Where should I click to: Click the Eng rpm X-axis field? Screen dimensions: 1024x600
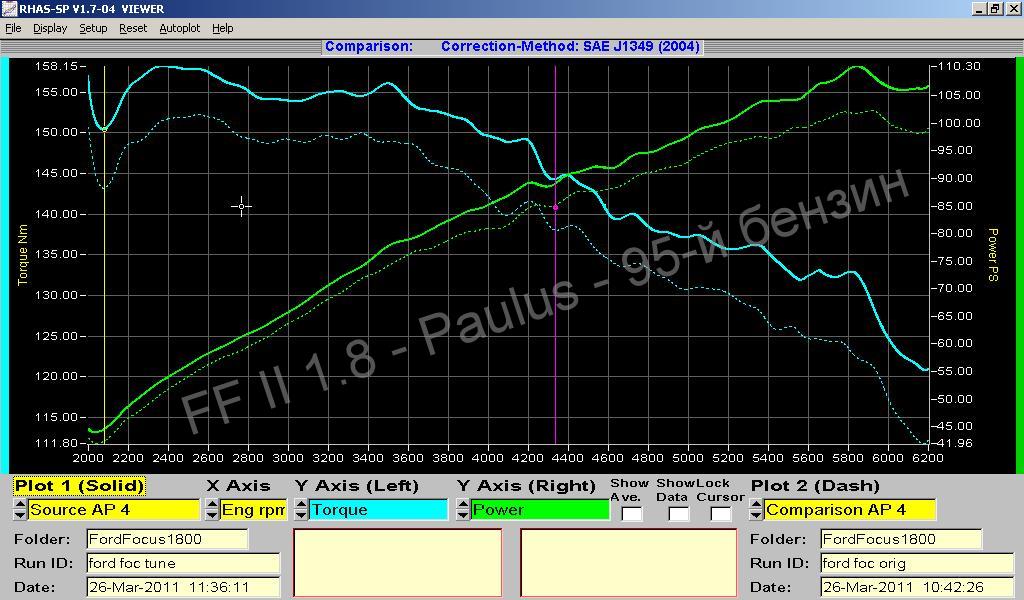[x=252, y=510]
